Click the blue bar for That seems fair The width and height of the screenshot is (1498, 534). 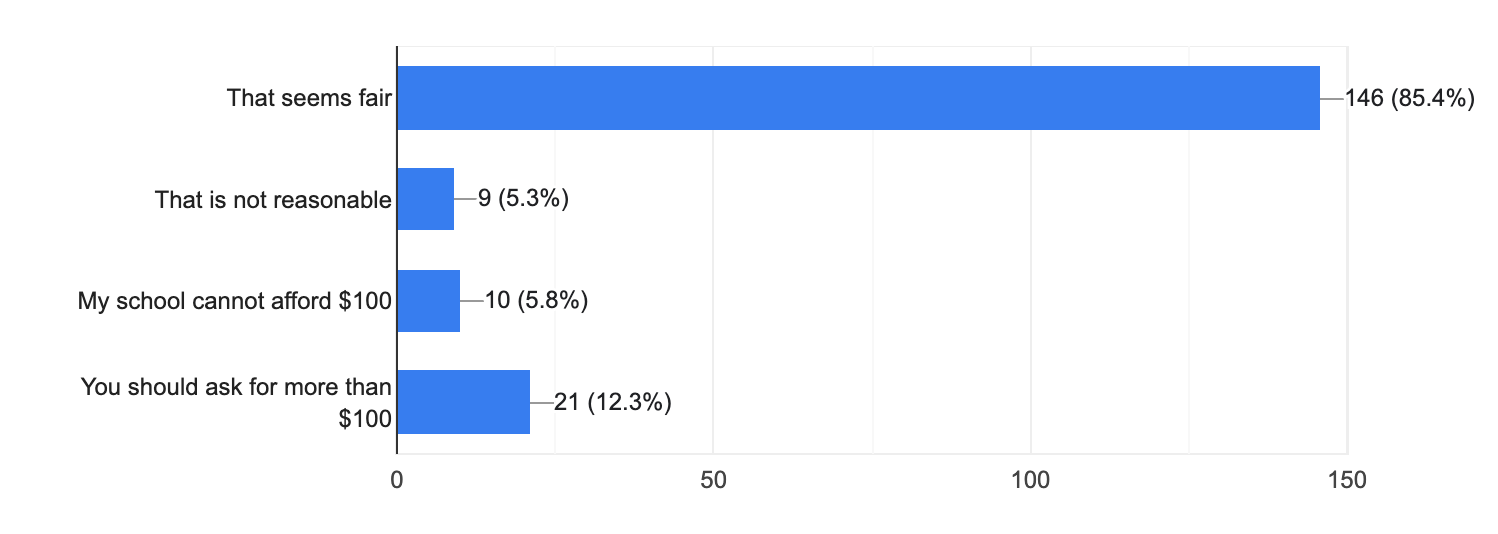pos(858,98)
